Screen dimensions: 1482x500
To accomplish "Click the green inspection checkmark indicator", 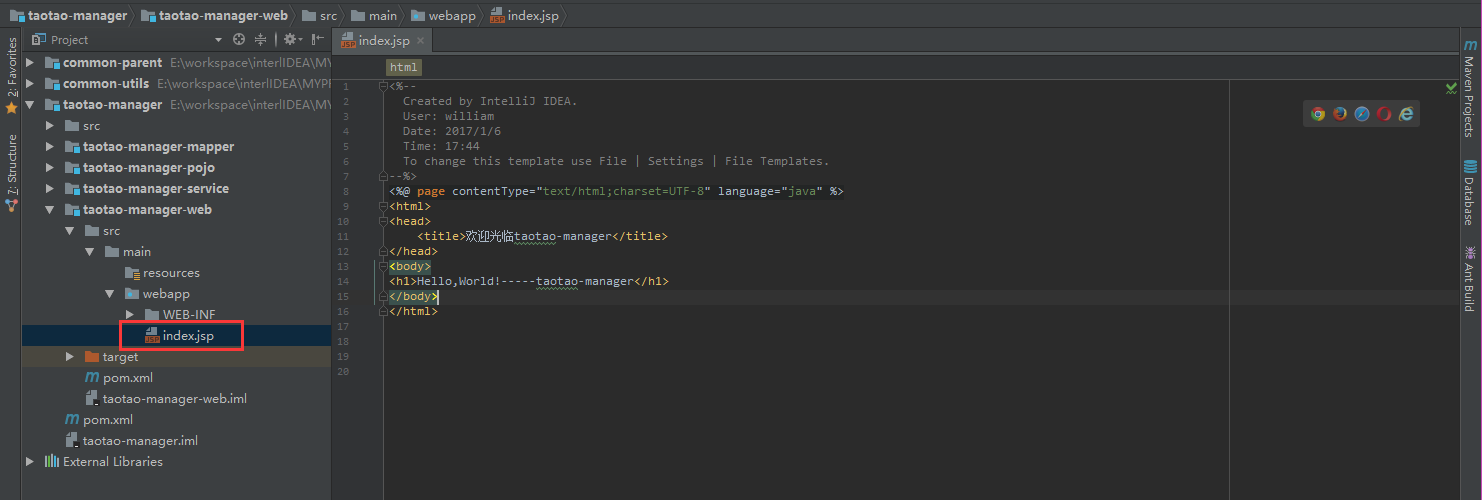I will click(1451, 88).
